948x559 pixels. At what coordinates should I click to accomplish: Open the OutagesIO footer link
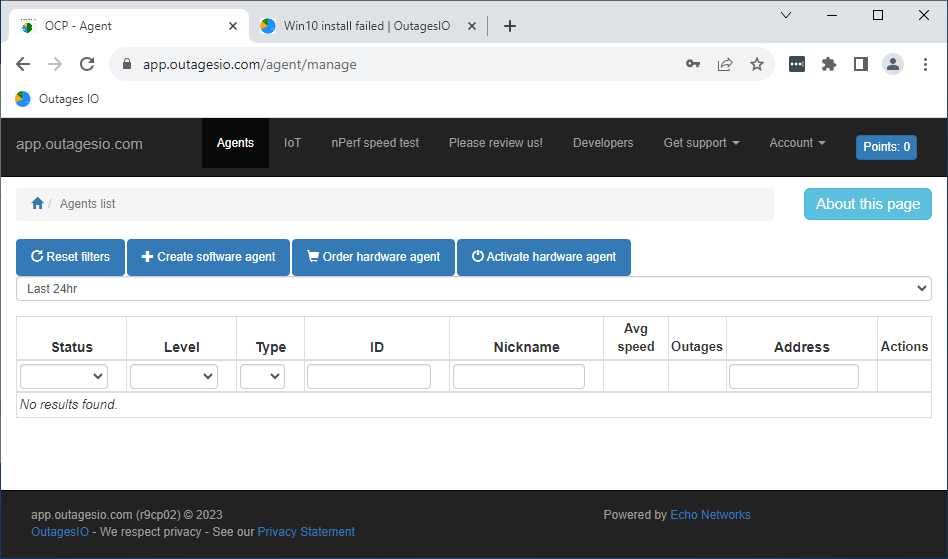(60, 532)
